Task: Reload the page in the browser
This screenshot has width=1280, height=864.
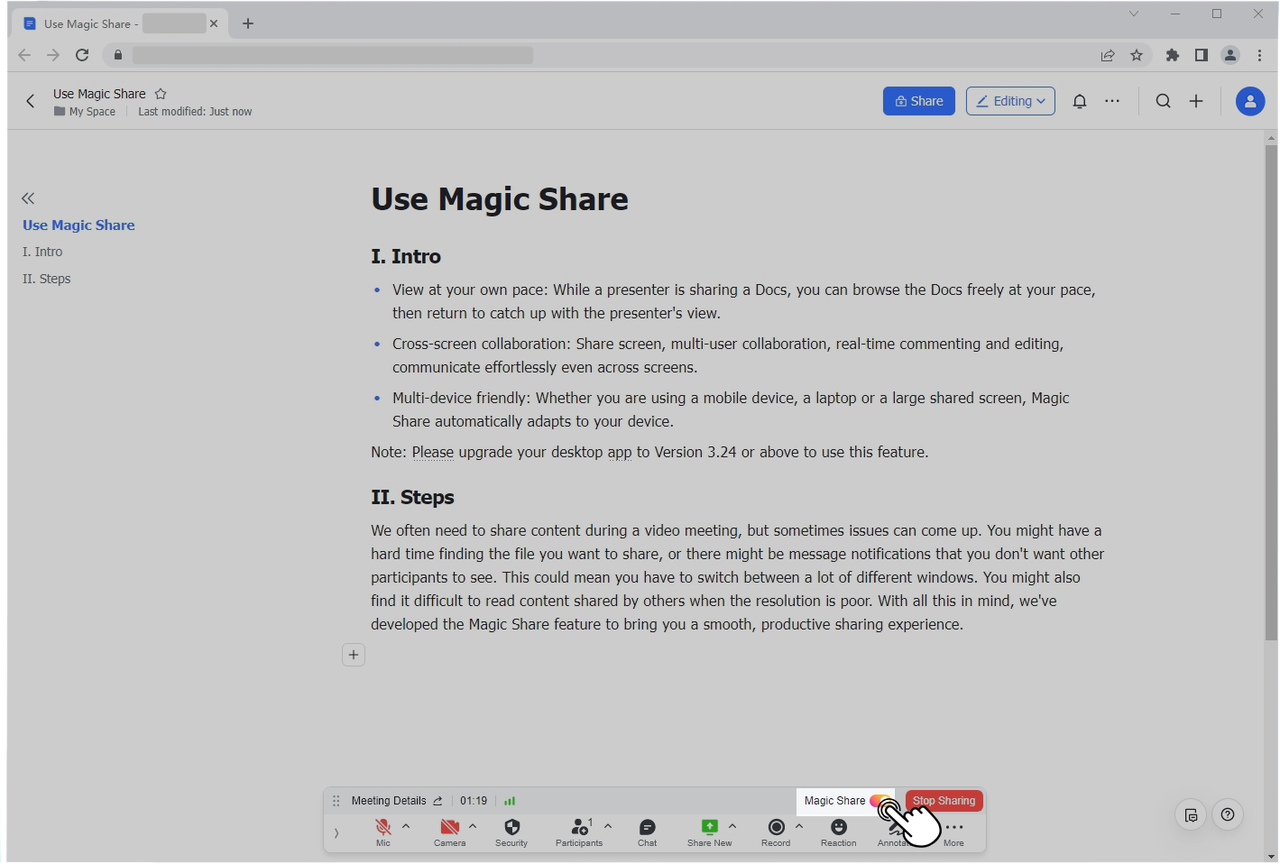Action: (82, 55)
